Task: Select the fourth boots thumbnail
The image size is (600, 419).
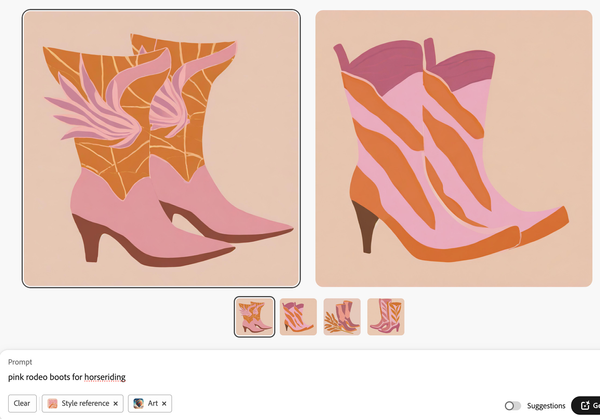Action: [x=386, y=316]
